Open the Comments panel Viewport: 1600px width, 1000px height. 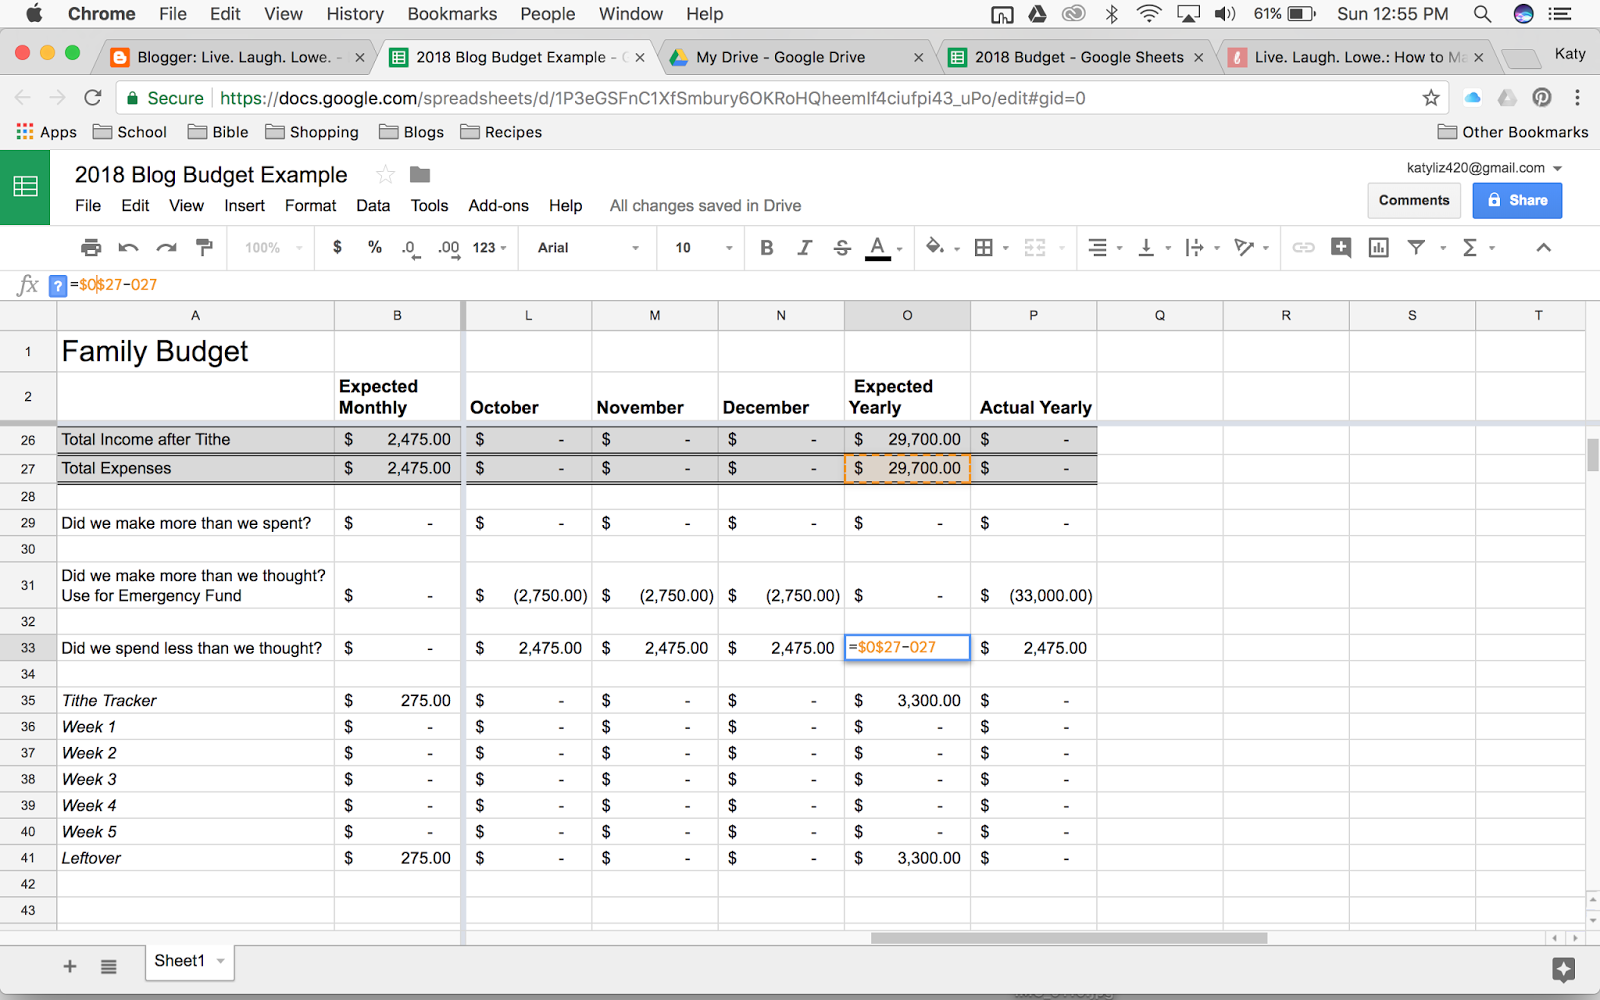pyautogui.click(x=1413, y=200)
